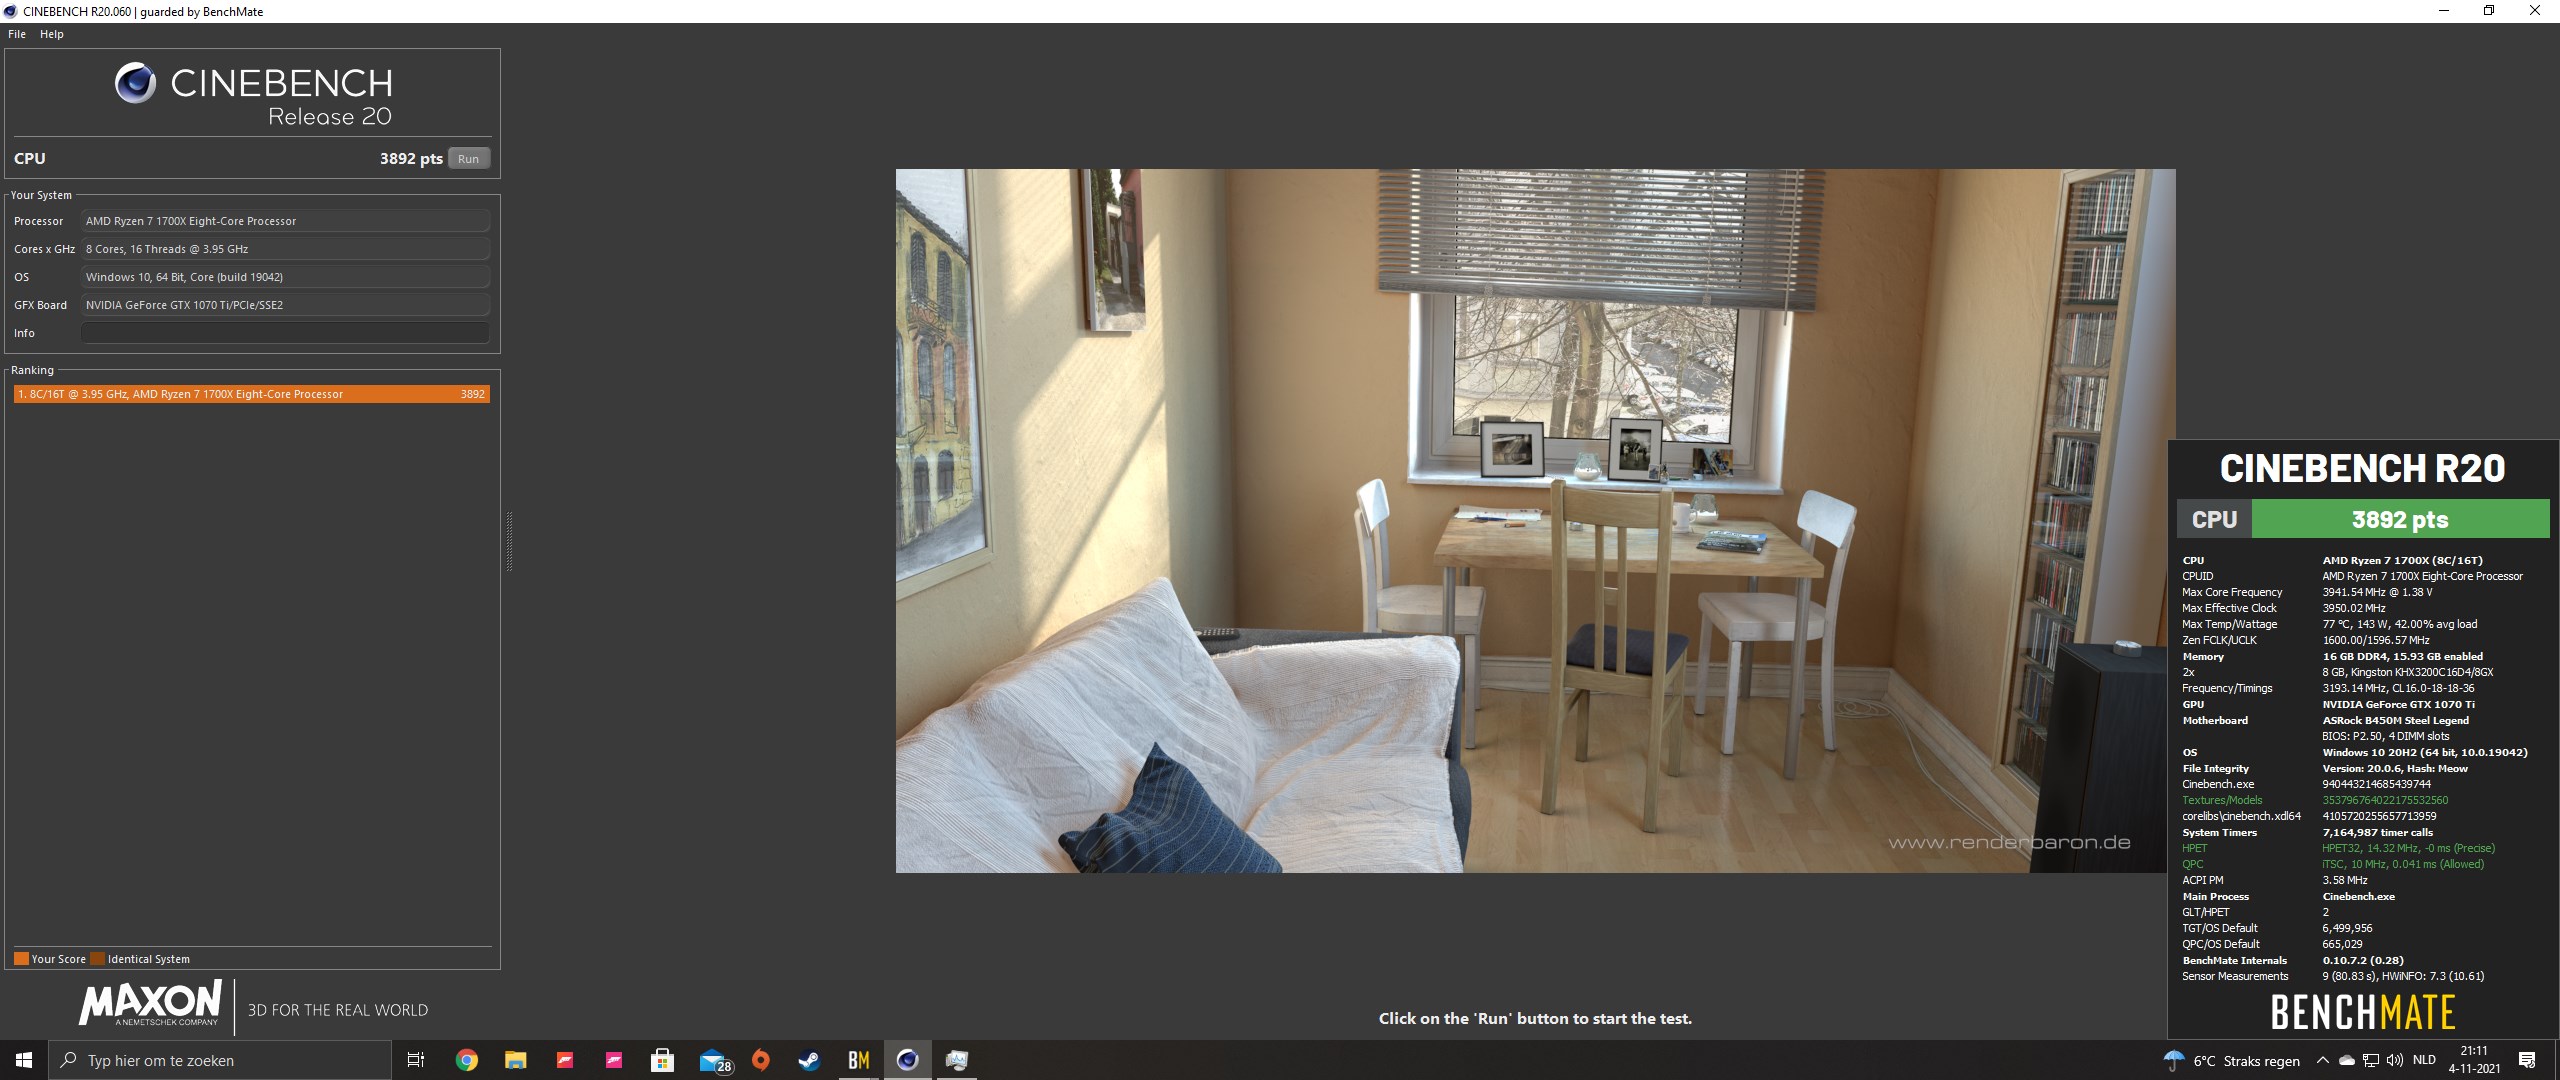The width and height of the screenshot is (2560, 1080).
Task: Minimize the Cinebench window
Action: (x=2444, y=11)
